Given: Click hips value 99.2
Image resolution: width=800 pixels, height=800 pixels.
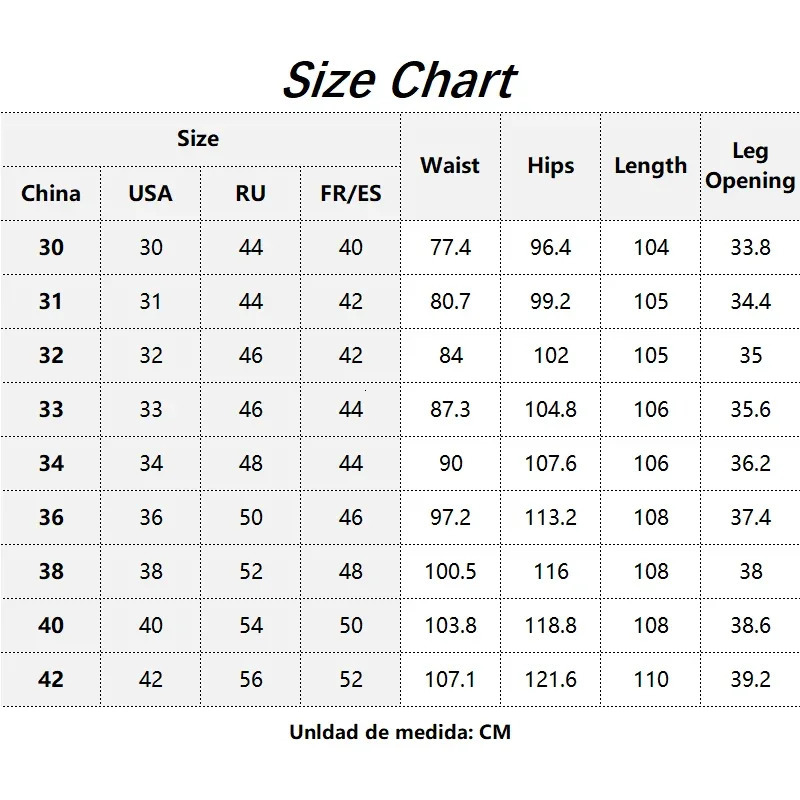Looking at the screenshot, I should [x=550, y=301].
